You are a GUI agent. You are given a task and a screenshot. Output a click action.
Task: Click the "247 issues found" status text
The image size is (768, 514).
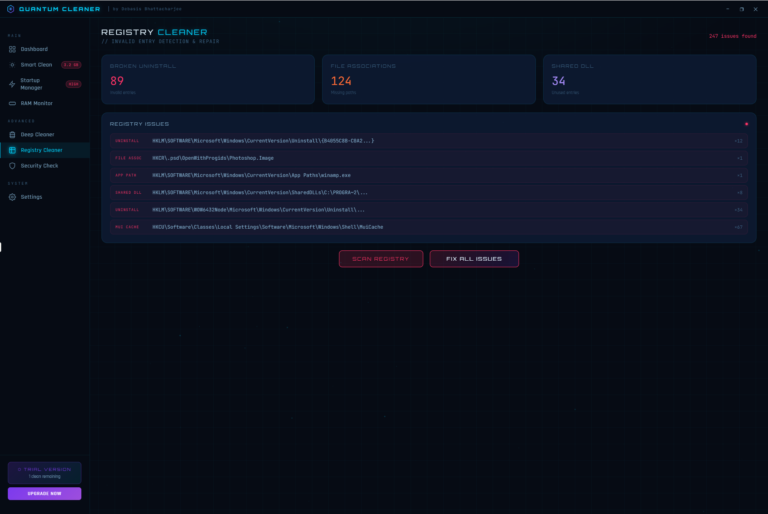[732, 36]
